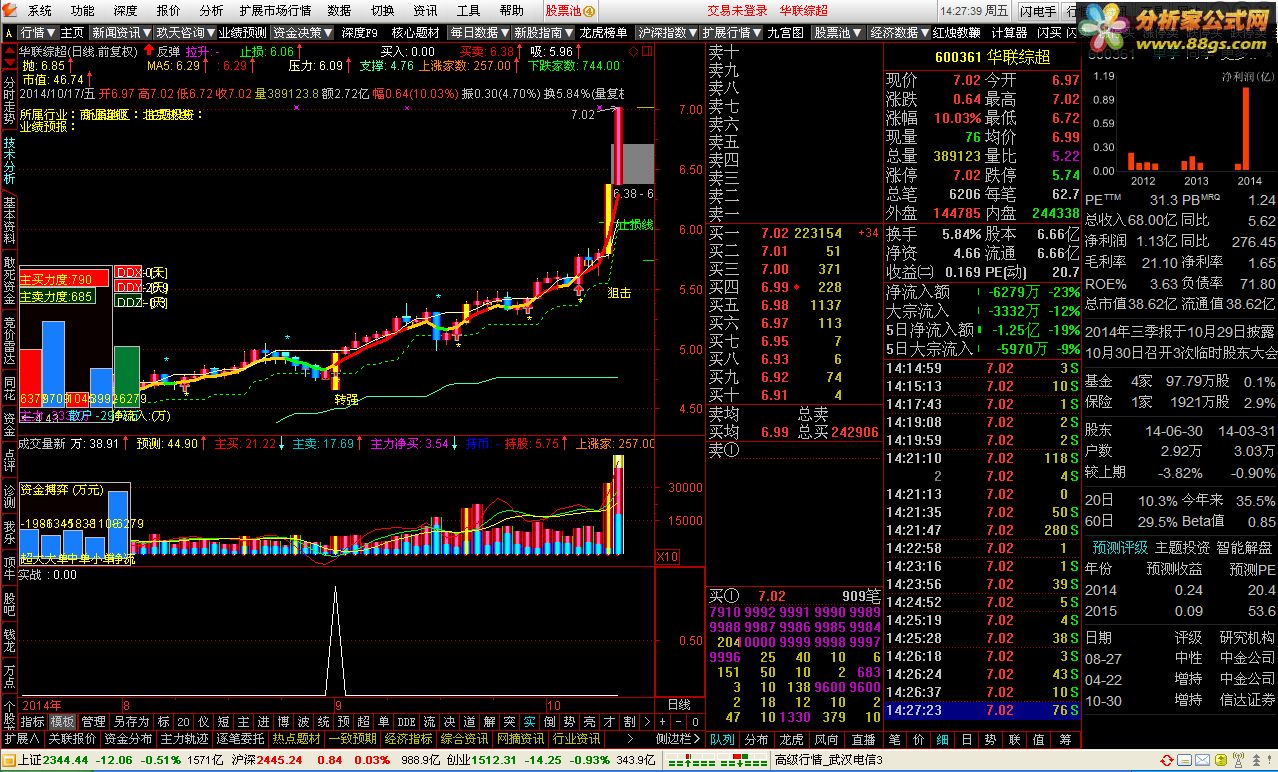
Task: Open 九宫图 view
Action: pyautogui.click(x=785, y=32)
